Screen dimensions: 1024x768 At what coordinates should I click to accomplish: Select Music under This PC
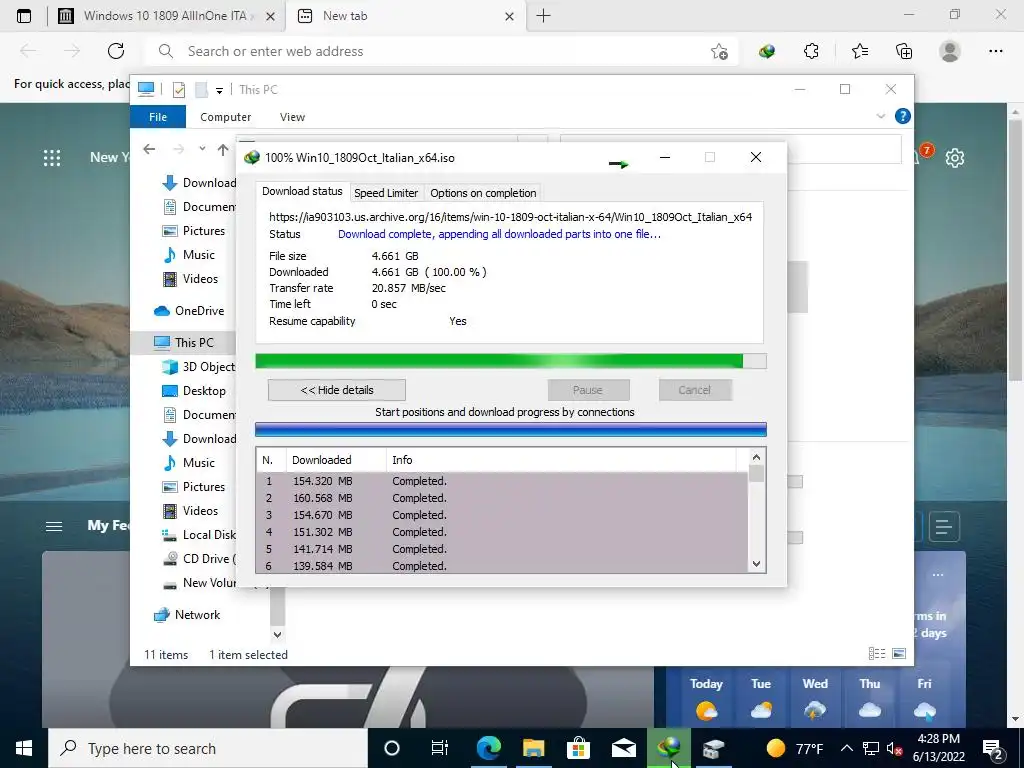(189, 462)
